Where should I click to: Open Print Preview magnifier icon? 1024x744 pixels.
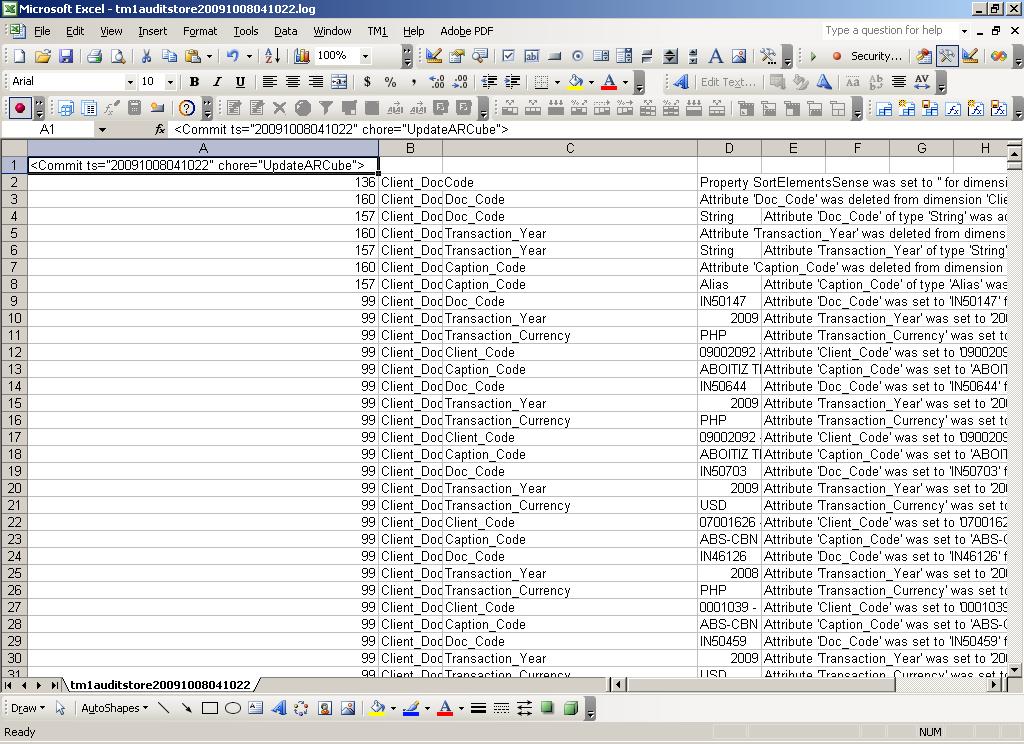tap(118, 56)
